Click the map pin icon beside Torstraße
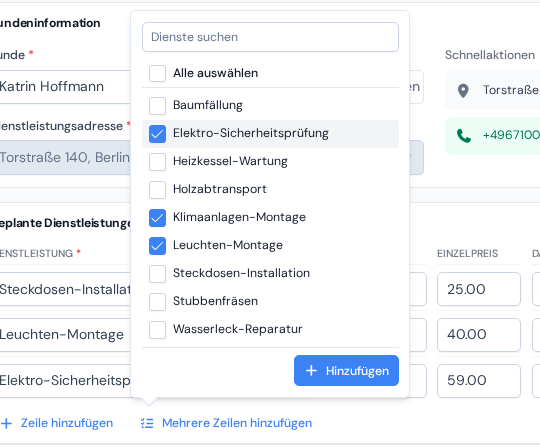Viewport: 540px width, 447px height. click(x=463, y=91)
